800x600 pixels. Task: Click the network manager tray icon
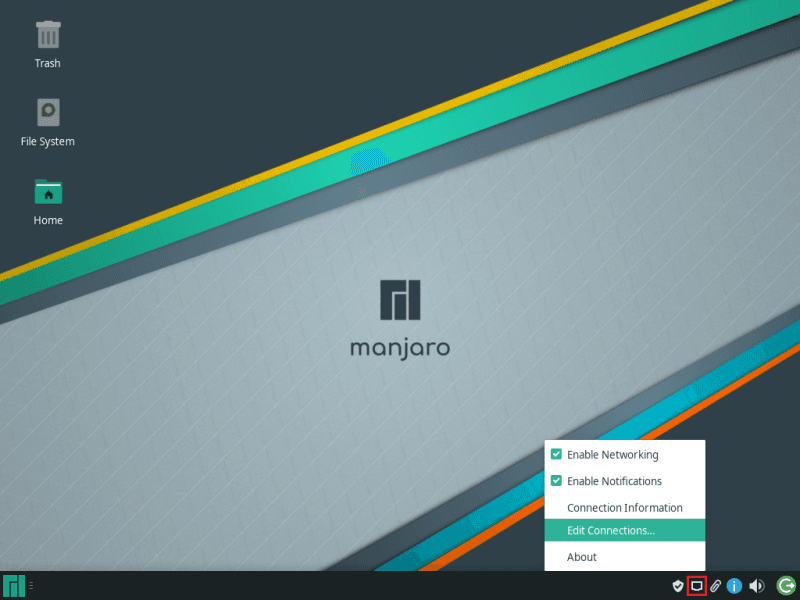[697, 586]
